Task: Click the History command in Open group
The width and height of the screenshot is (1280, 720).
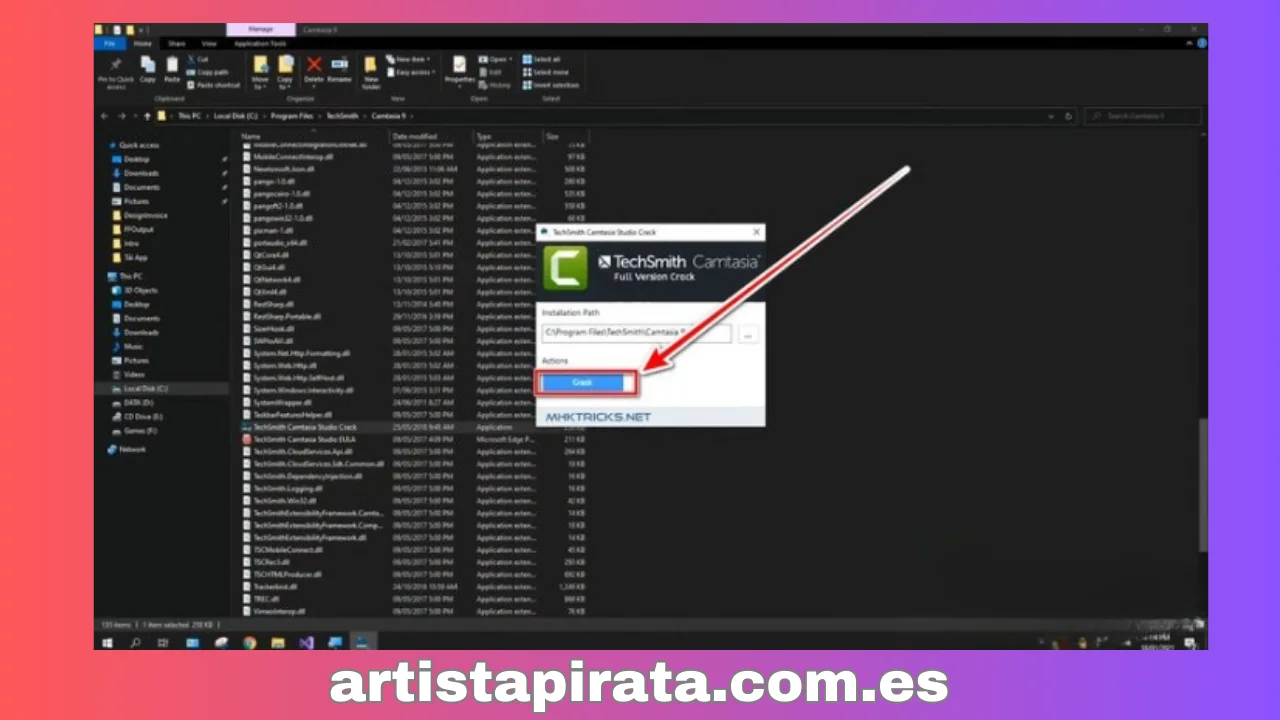Action: point(495,85)
